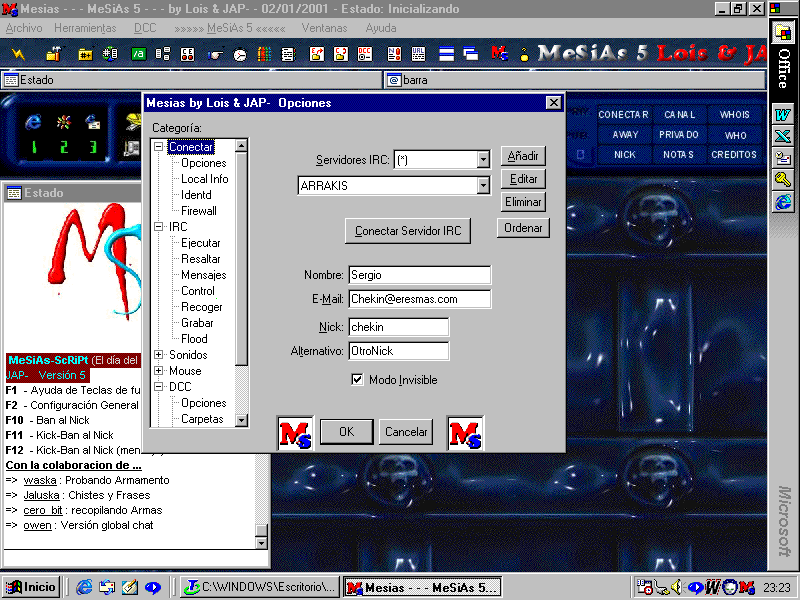
Task: Click the right Ms logo button in dialog
Action: 465,433
